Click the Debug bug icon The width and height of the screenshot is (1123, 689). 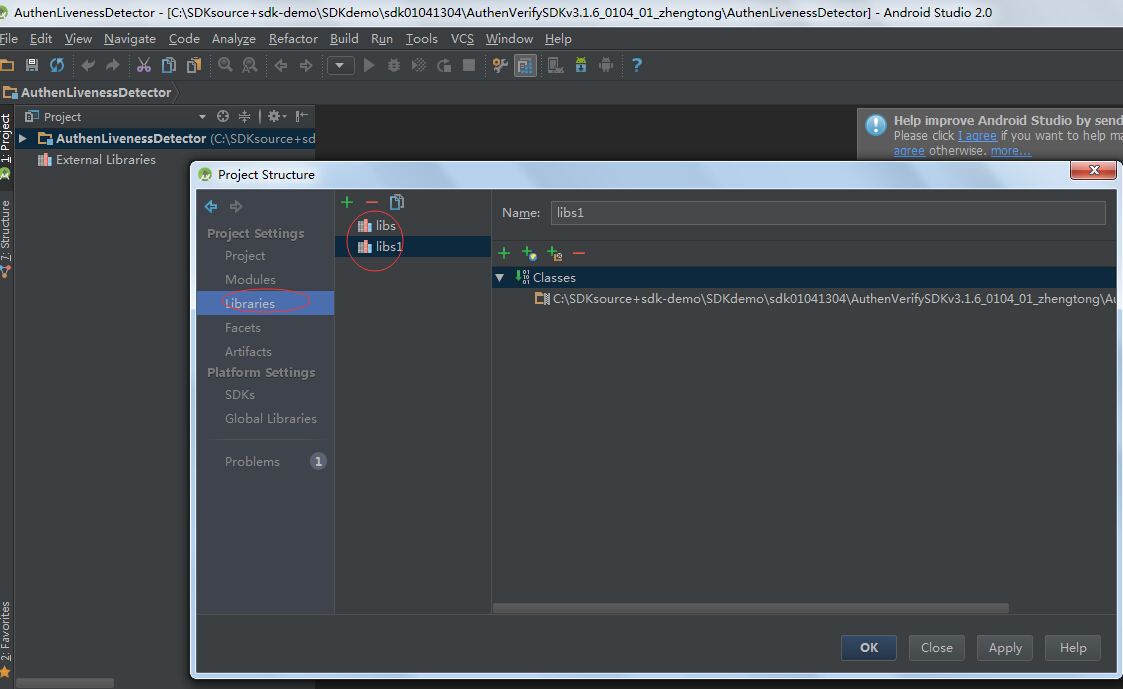click(x=394, y=65)
